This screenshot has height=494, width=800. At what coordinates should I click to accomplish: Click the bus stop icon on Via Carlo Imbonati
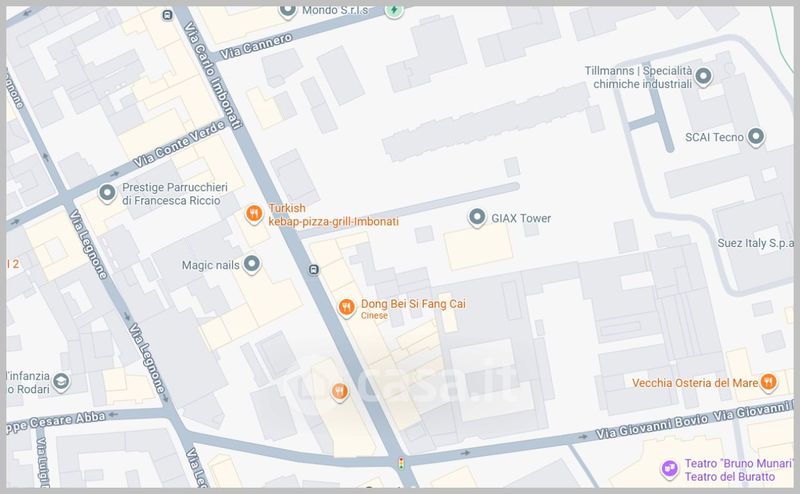coord(314,269)
